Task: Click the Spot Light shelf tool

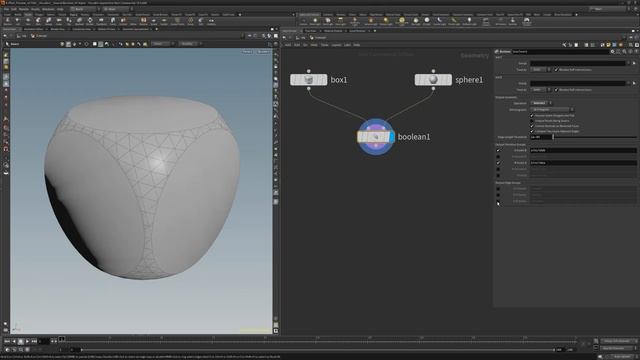Action: pos(328,21)
